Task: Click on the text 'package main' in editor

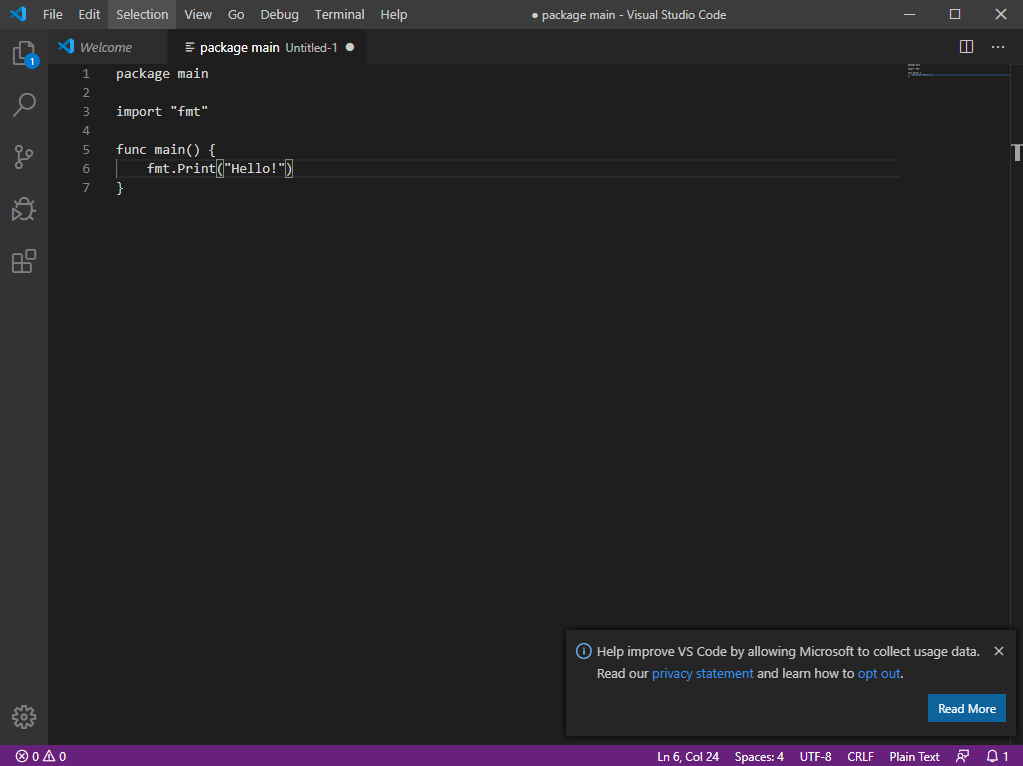Action: tap(162, 74)
